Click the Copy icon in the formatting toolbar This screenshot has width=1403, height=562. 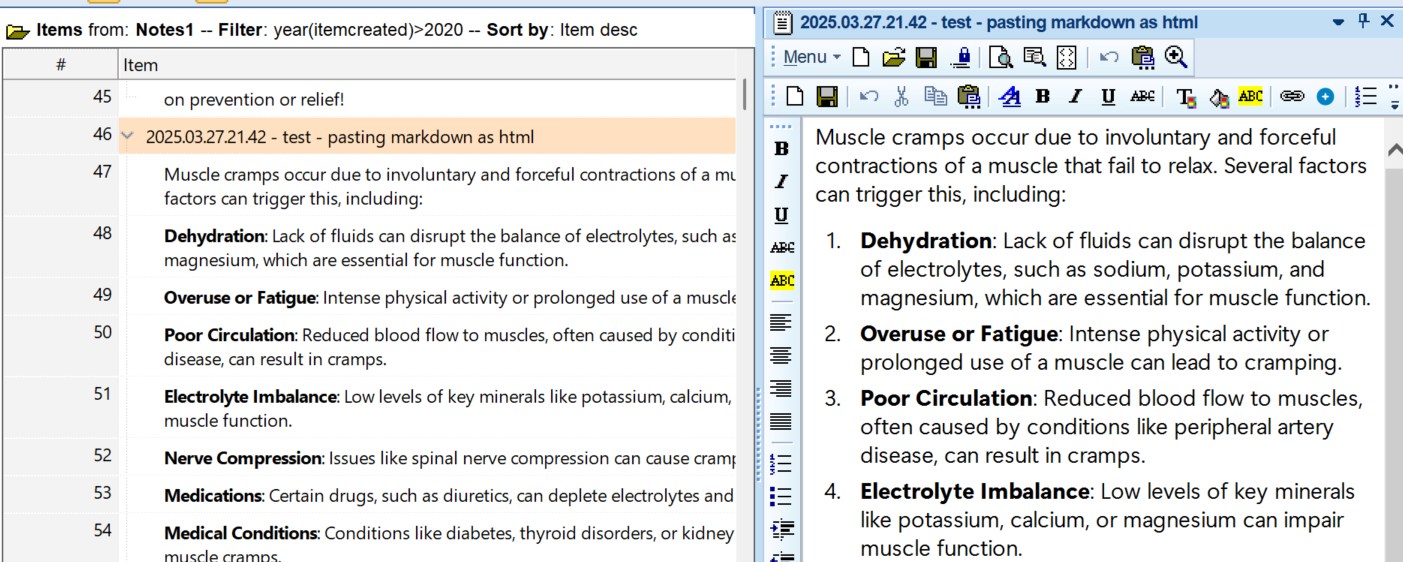tap(935, 96)
